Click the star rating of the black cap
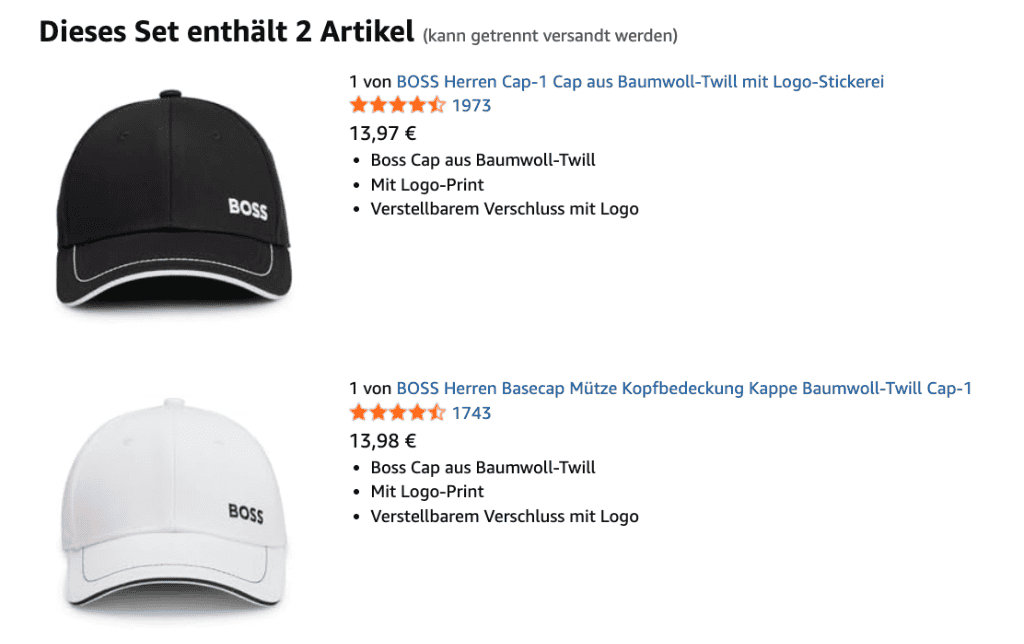This screenshot has height=644, width=1024. (x=398, y=105)
